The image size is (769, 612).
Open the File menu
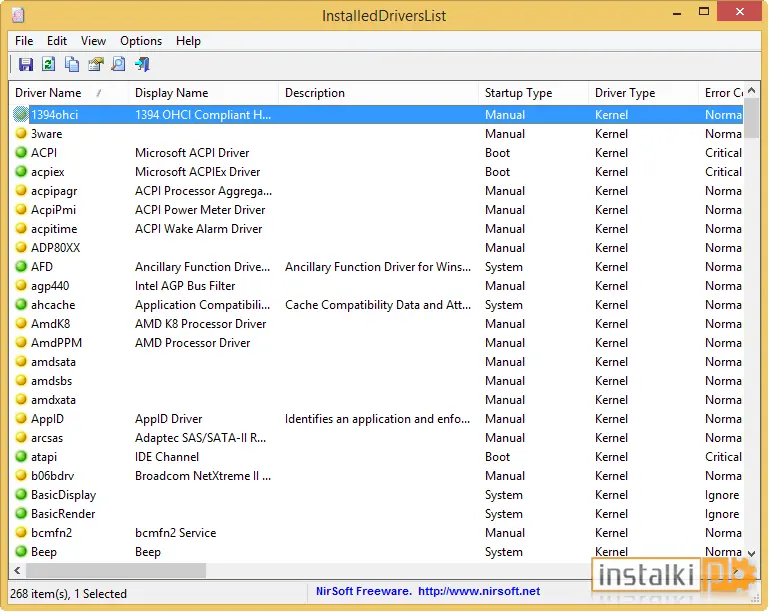tap(24, 41)
